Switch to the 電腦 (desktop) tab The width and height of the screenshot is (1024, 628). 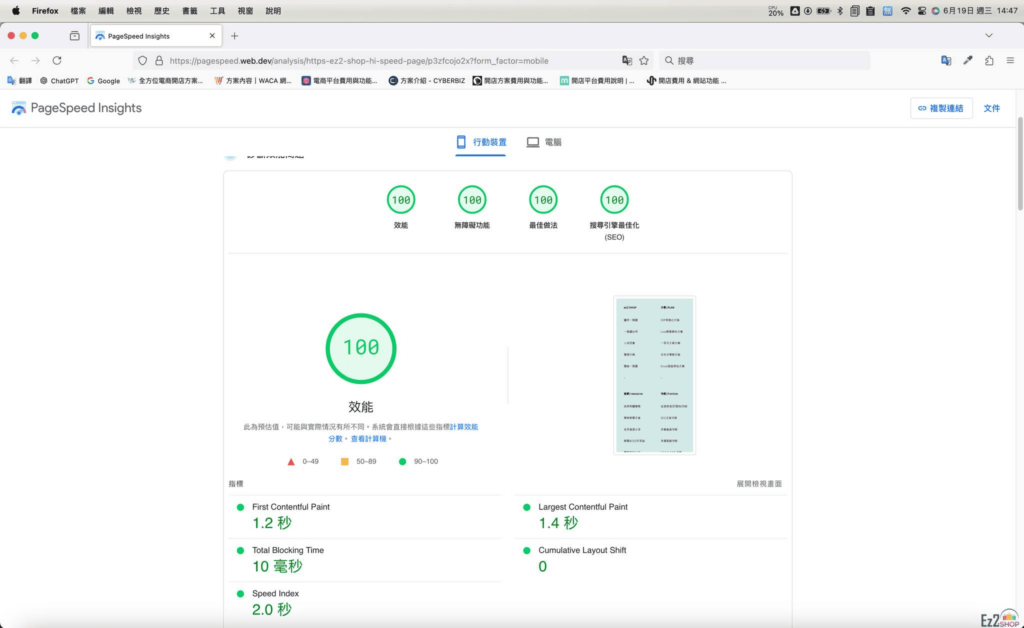544,142
